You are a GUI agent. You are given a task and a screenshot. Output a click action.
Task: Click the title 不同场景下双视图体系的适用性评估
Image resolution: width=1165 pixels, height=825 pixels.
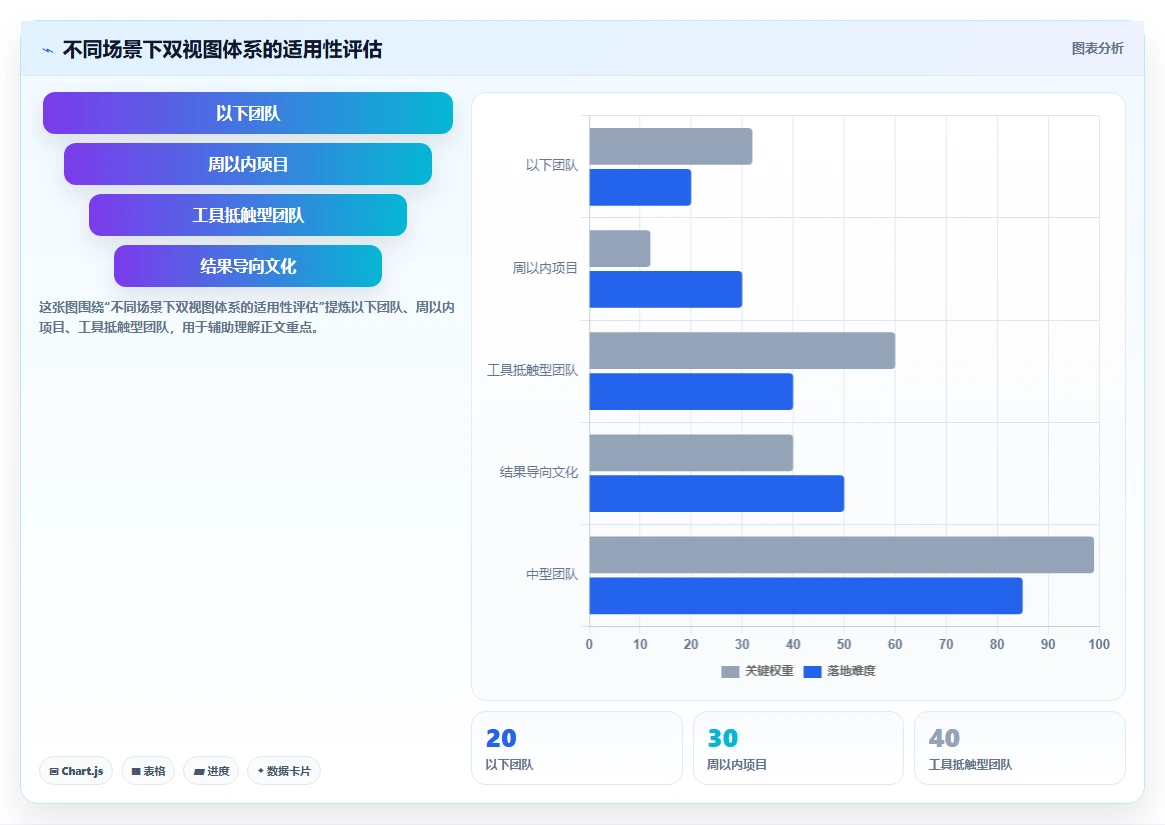[222, 49]
